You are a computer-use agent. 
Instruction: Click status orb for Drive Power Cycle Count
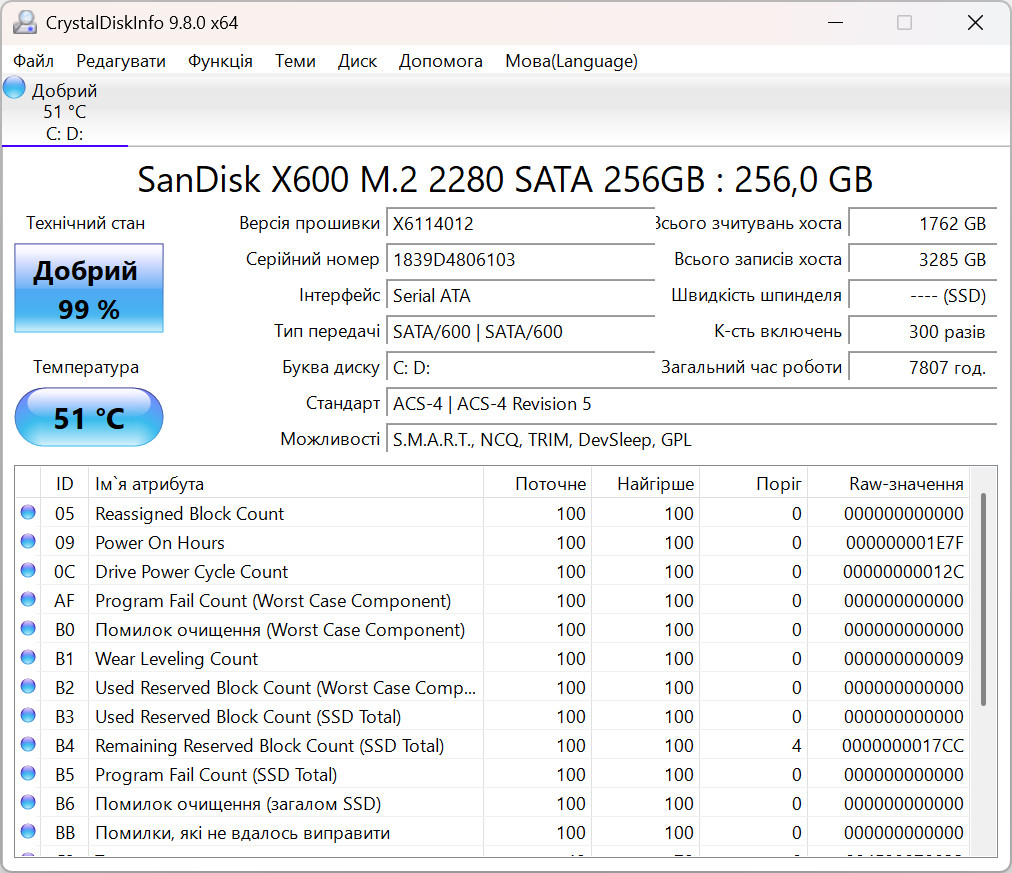(x=28, y=570)
